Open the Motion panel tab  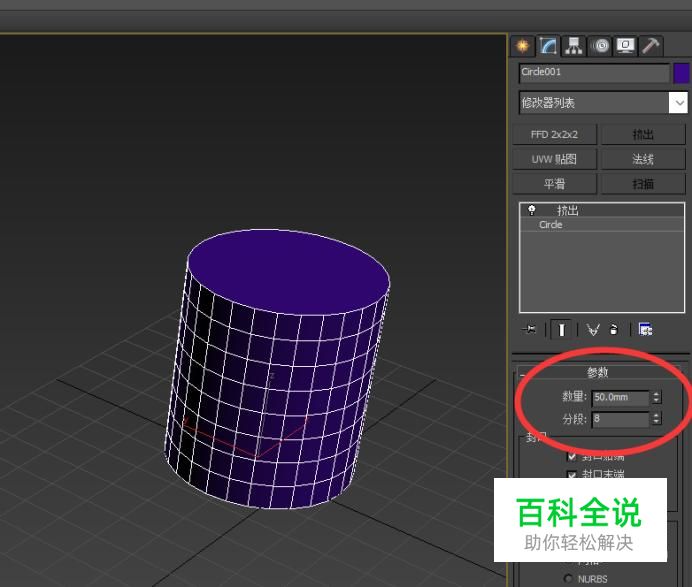[600, 46]
